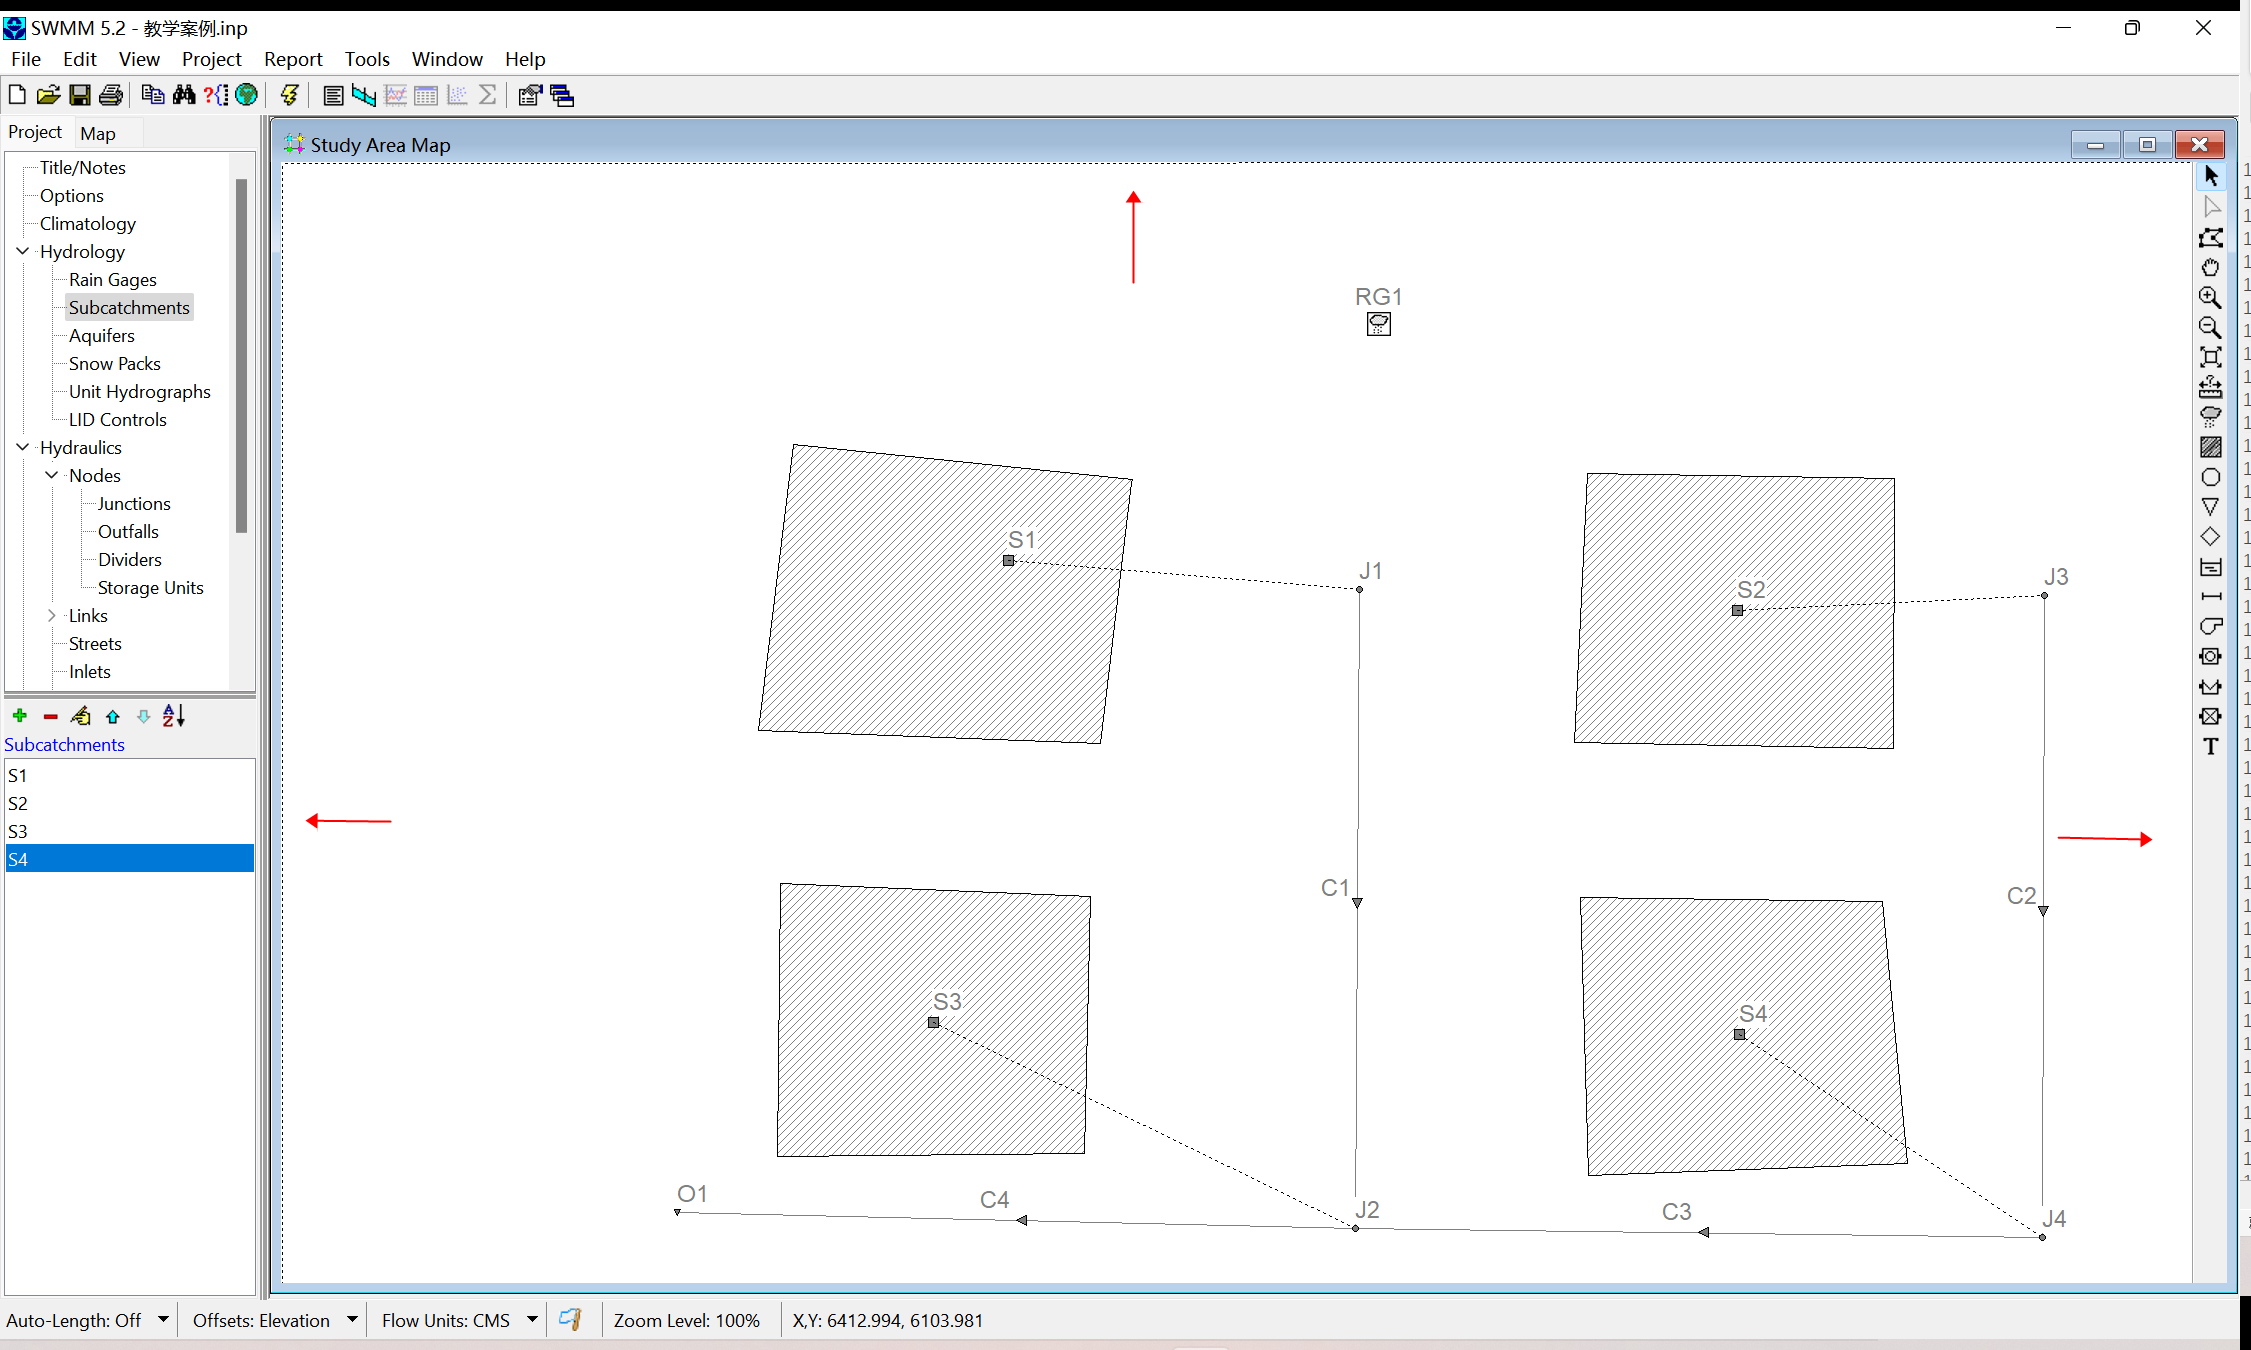Select the Add Text label tool

[2210, 746]
